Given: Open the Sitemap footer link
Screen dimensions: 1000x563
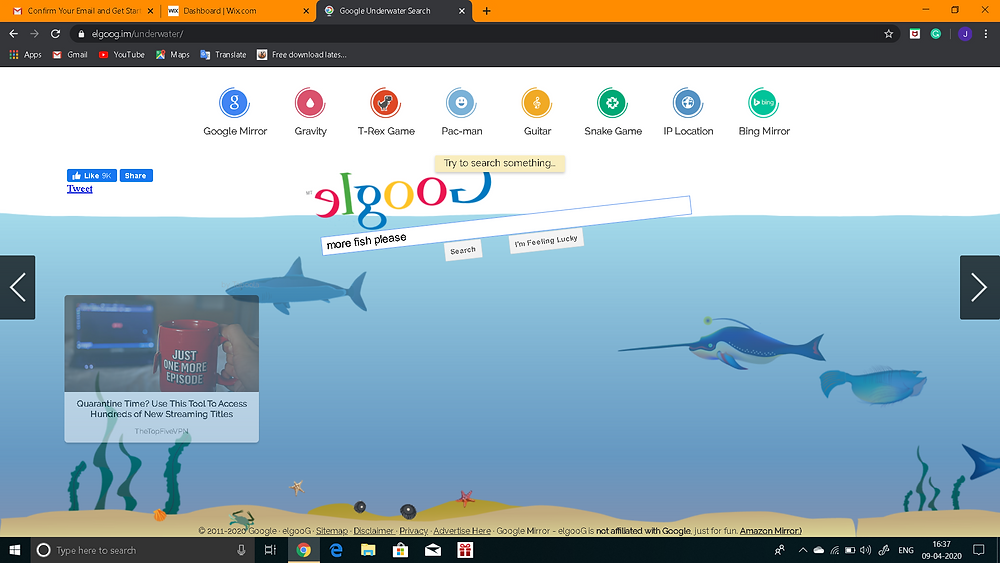Looking at the screenshot, I should [332, 530].
